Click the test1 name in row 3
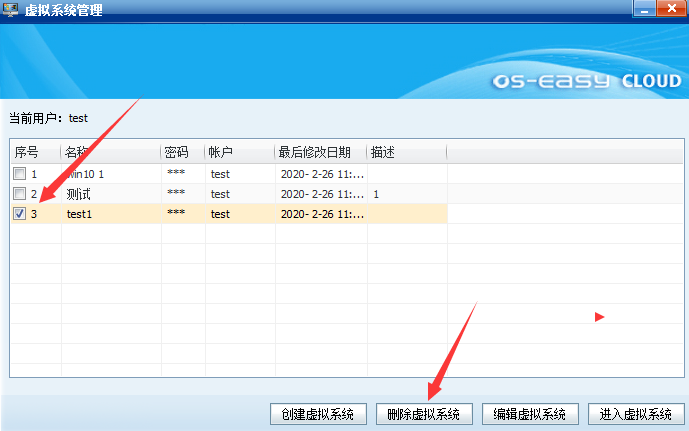Image resolution: width=689 pixels, height=431 pixels. click(80, 214)
